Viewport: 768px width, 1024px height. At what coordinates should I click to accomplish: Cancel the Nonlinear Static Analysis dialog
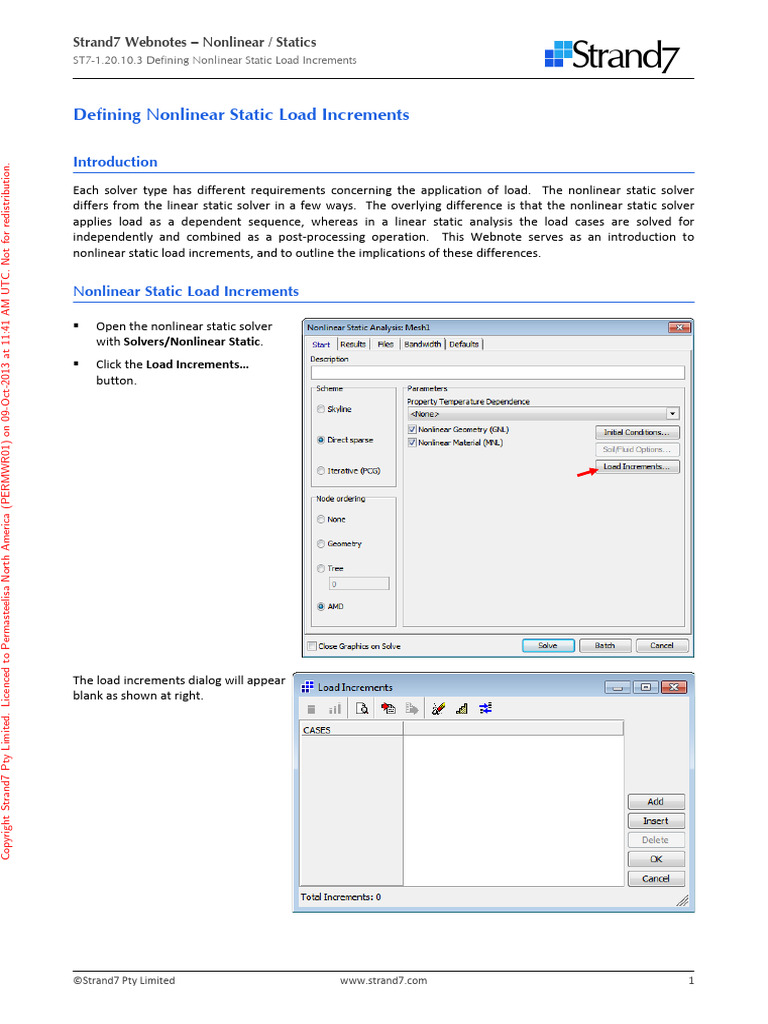click(x=662, y=645)
